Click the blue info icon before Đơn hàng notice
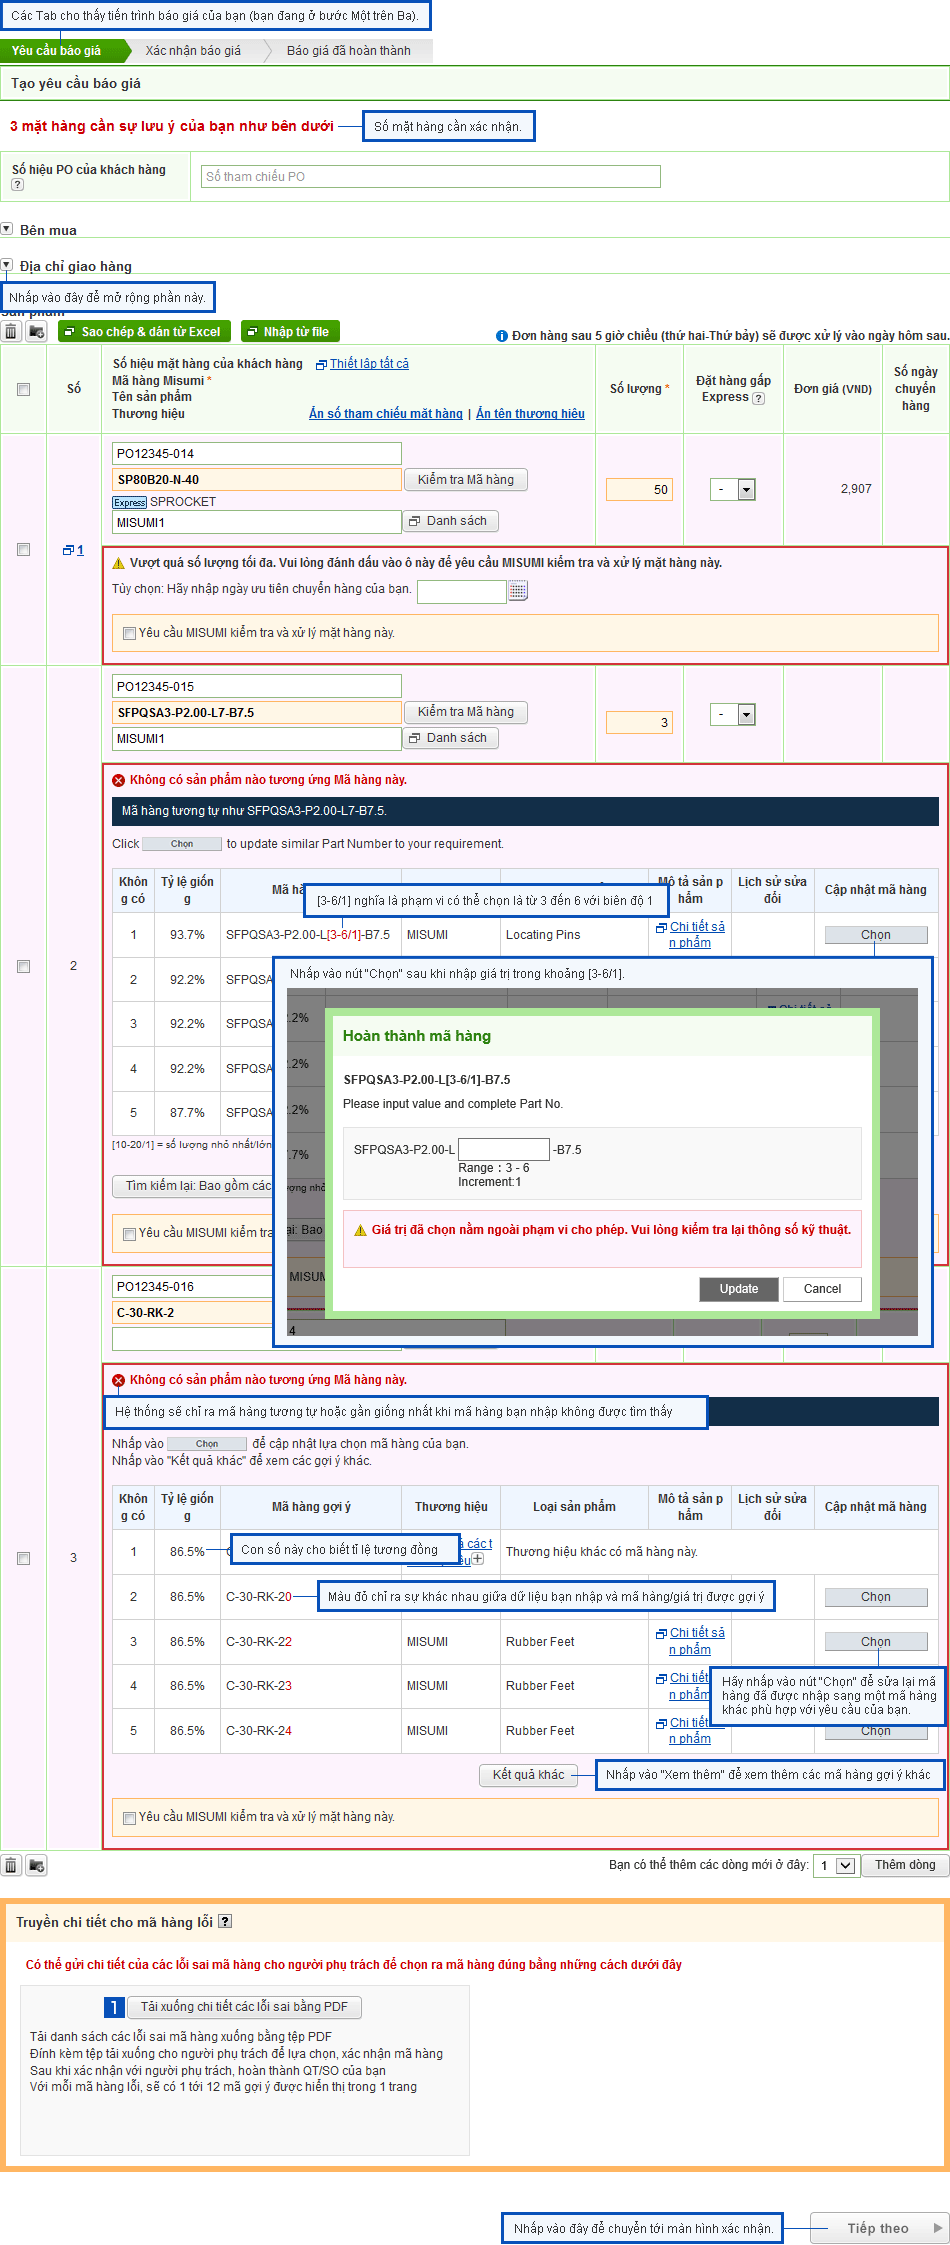Screen dimensions: 950x2245 point(502,336)
